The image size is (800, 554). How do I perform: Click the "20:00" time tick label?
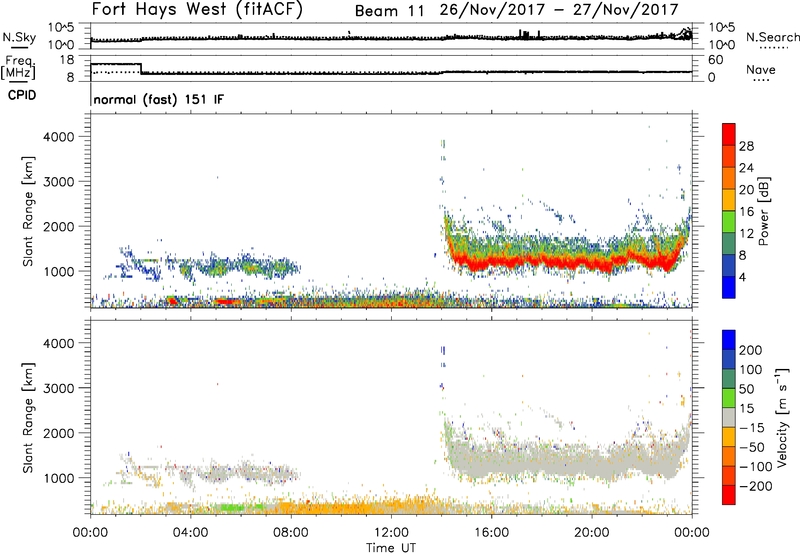[x=591, y=533]
